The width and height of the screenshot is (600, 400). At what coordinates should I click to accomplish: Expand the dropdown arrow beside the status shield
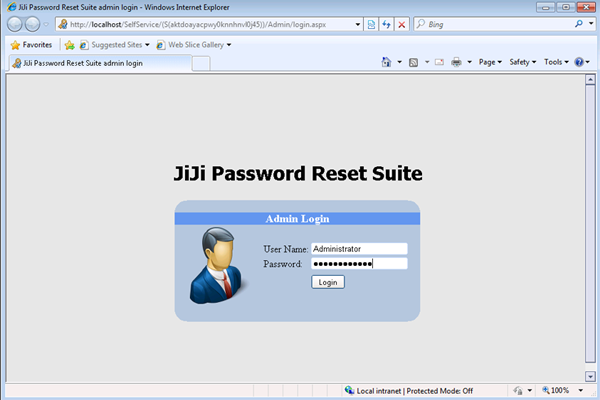(530, 390)
